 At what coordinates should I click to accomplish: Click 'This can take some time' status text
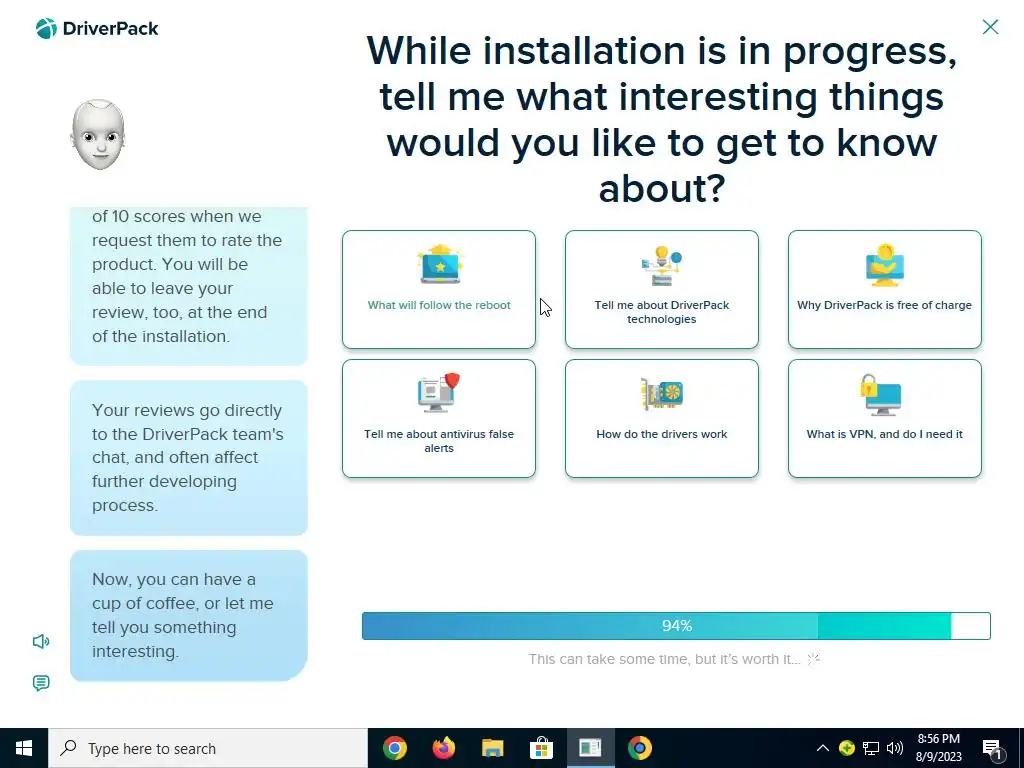[664, 659]
